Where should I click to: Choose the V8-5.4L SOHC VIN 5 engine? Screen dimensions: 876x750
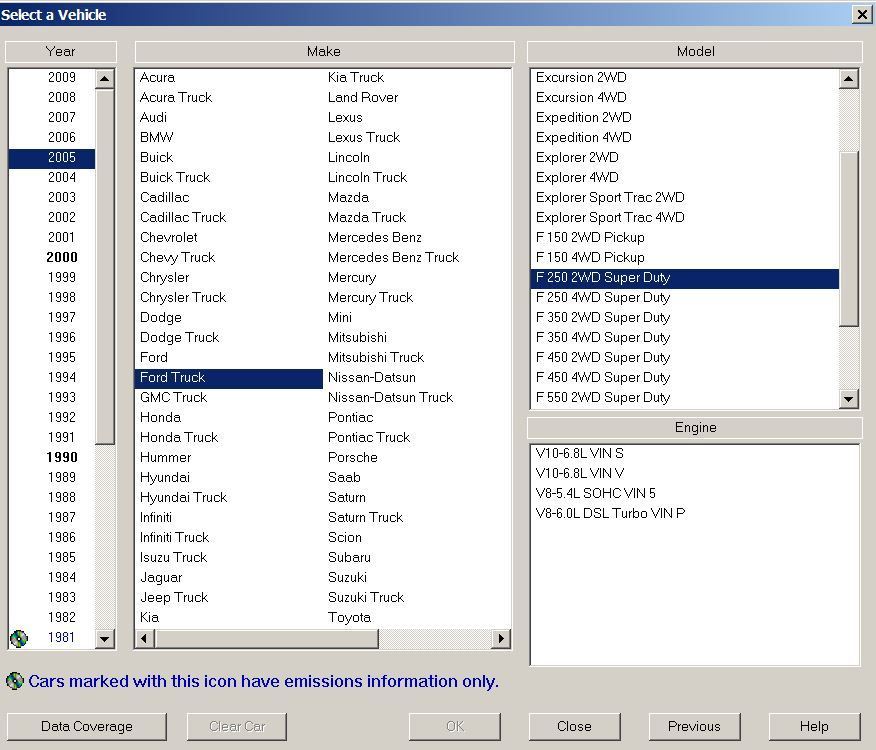(595, 493)
